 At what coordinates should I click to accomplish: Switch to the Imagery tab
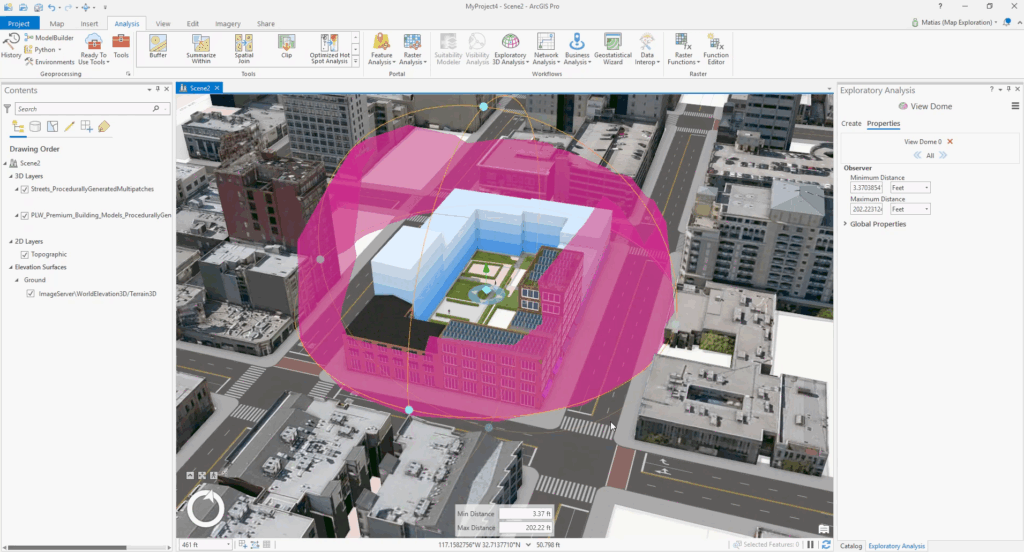[228, 24]
